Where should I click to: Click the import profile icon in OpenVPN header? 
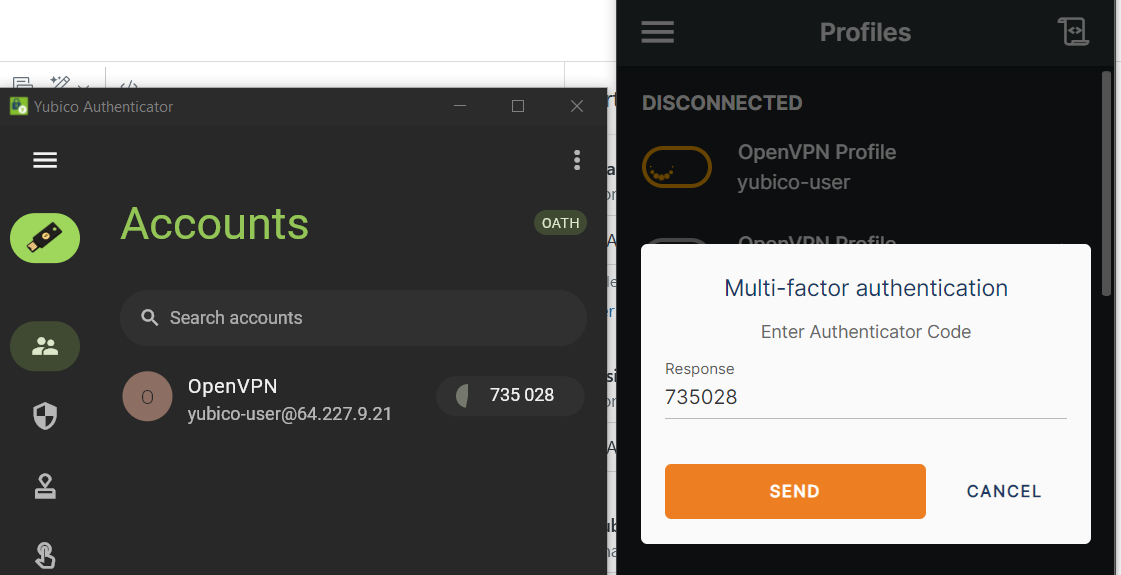1072,31
